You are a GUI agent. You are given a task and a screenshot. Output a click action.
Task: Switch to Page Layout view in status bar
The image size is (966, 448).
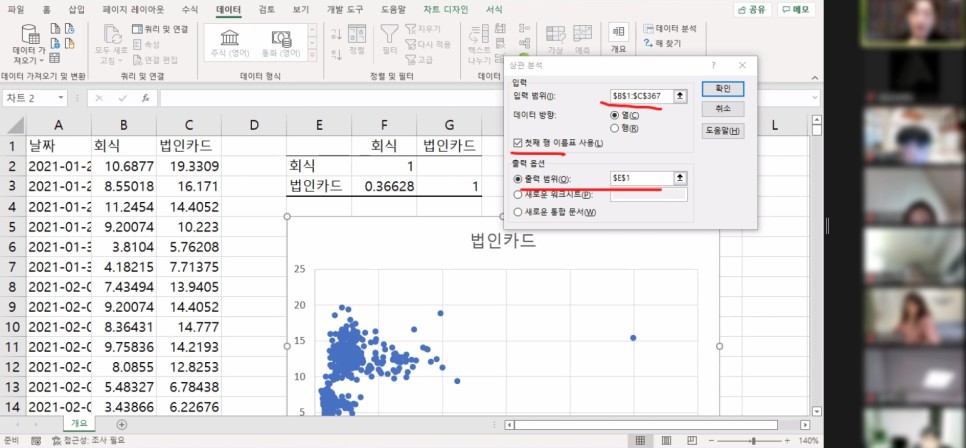coord(667,441)
